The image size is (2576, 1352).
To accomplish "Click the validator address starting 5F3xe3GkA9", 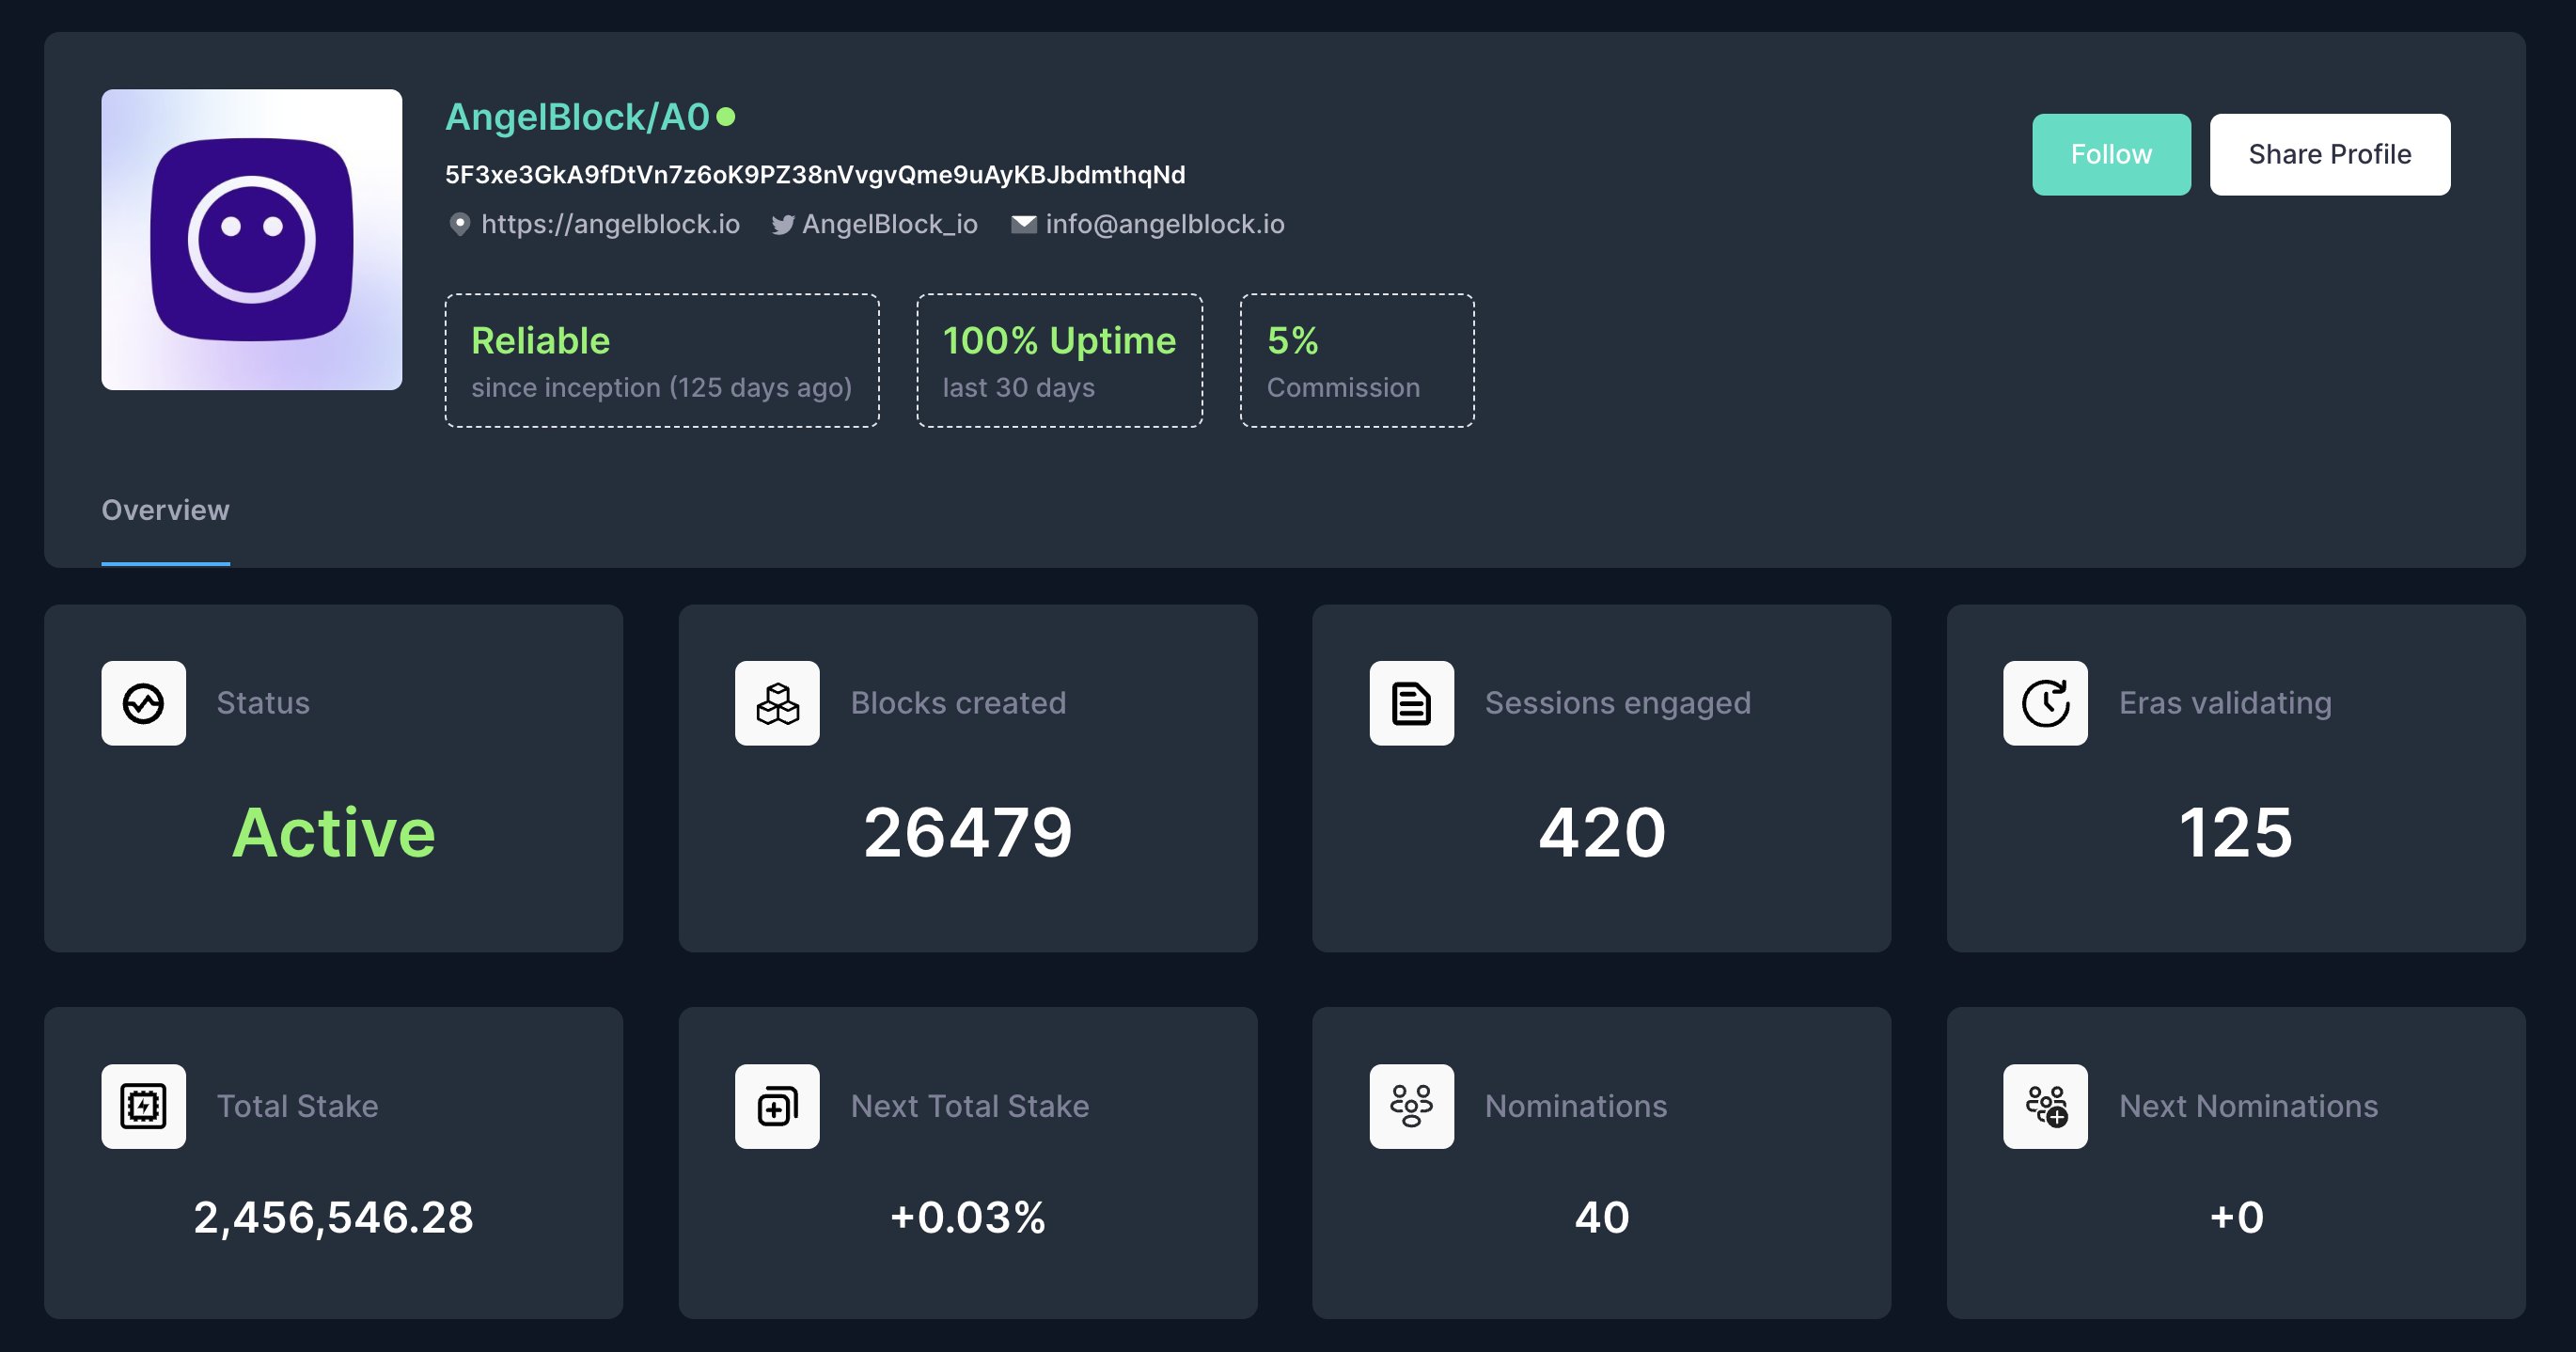I will pos(815,175).
